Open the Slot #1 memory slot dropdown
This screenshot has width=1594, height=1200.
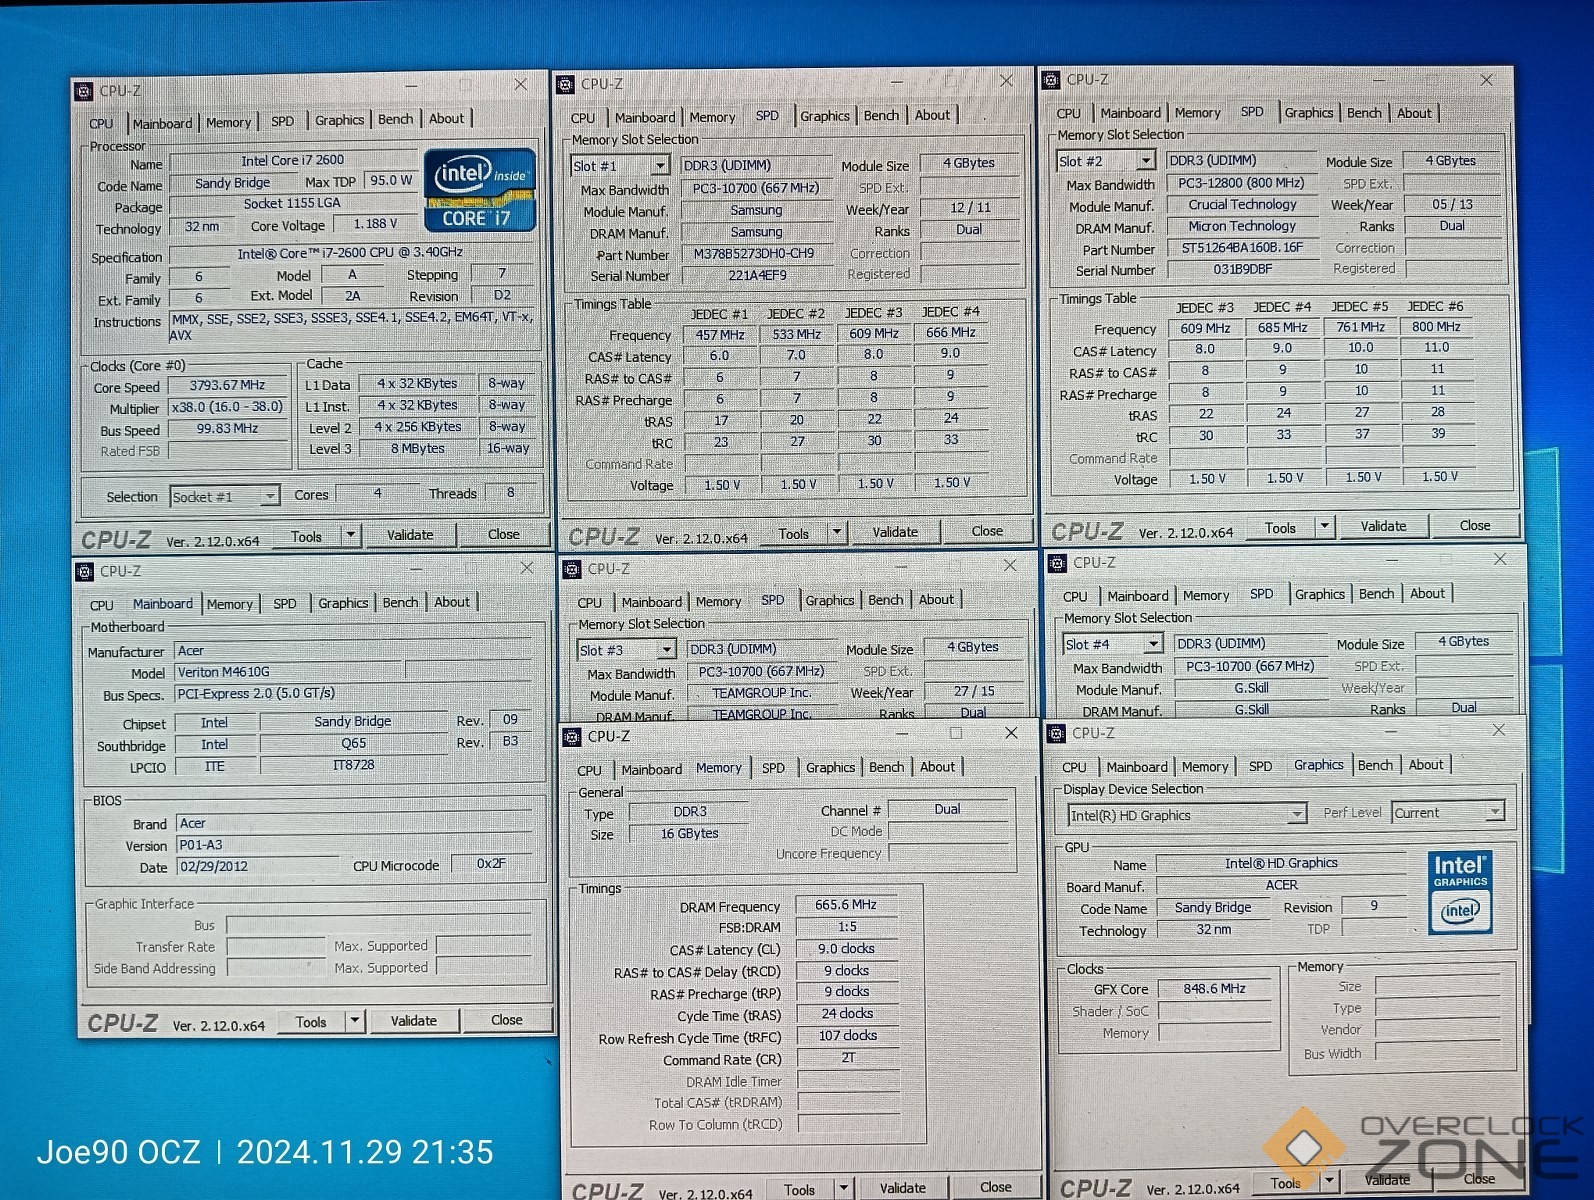(660, 166)
